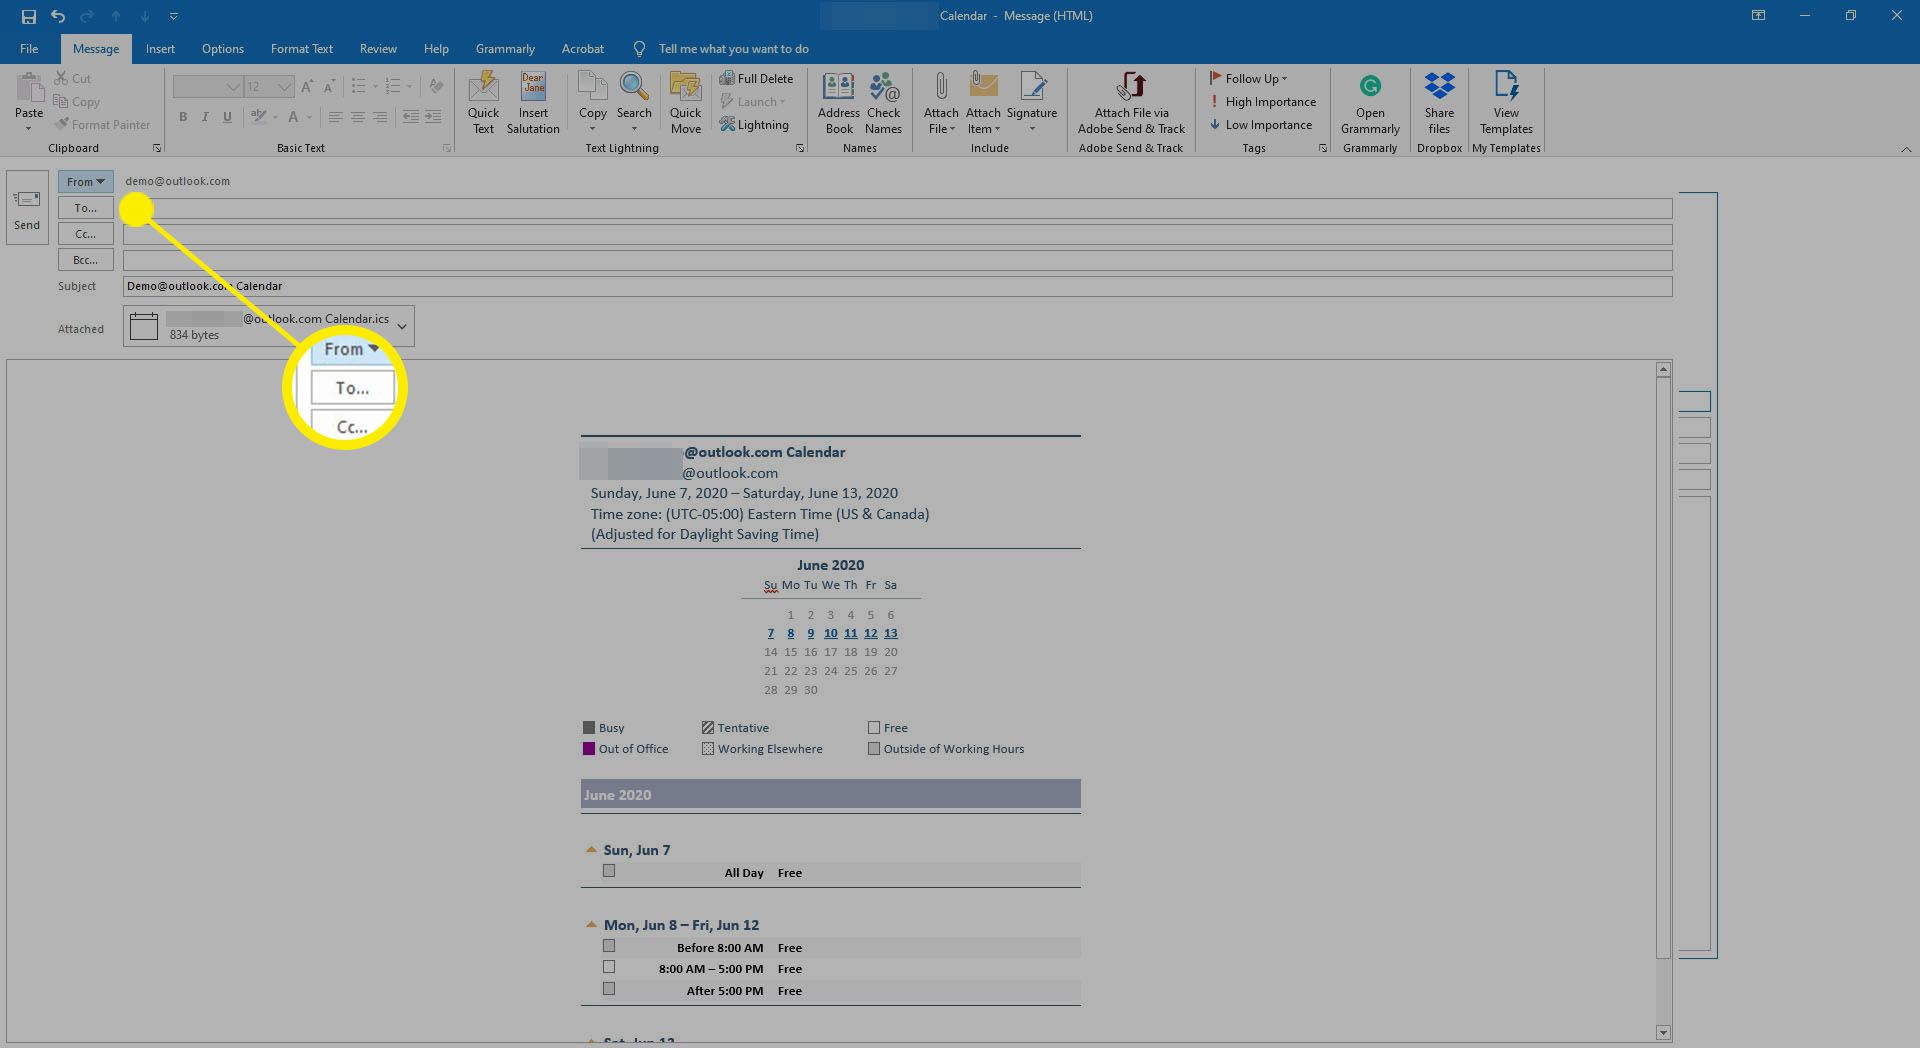Click the Cut scissors icon
This screenshot has width=1920, height=1048.
click(x=62, y=78)
